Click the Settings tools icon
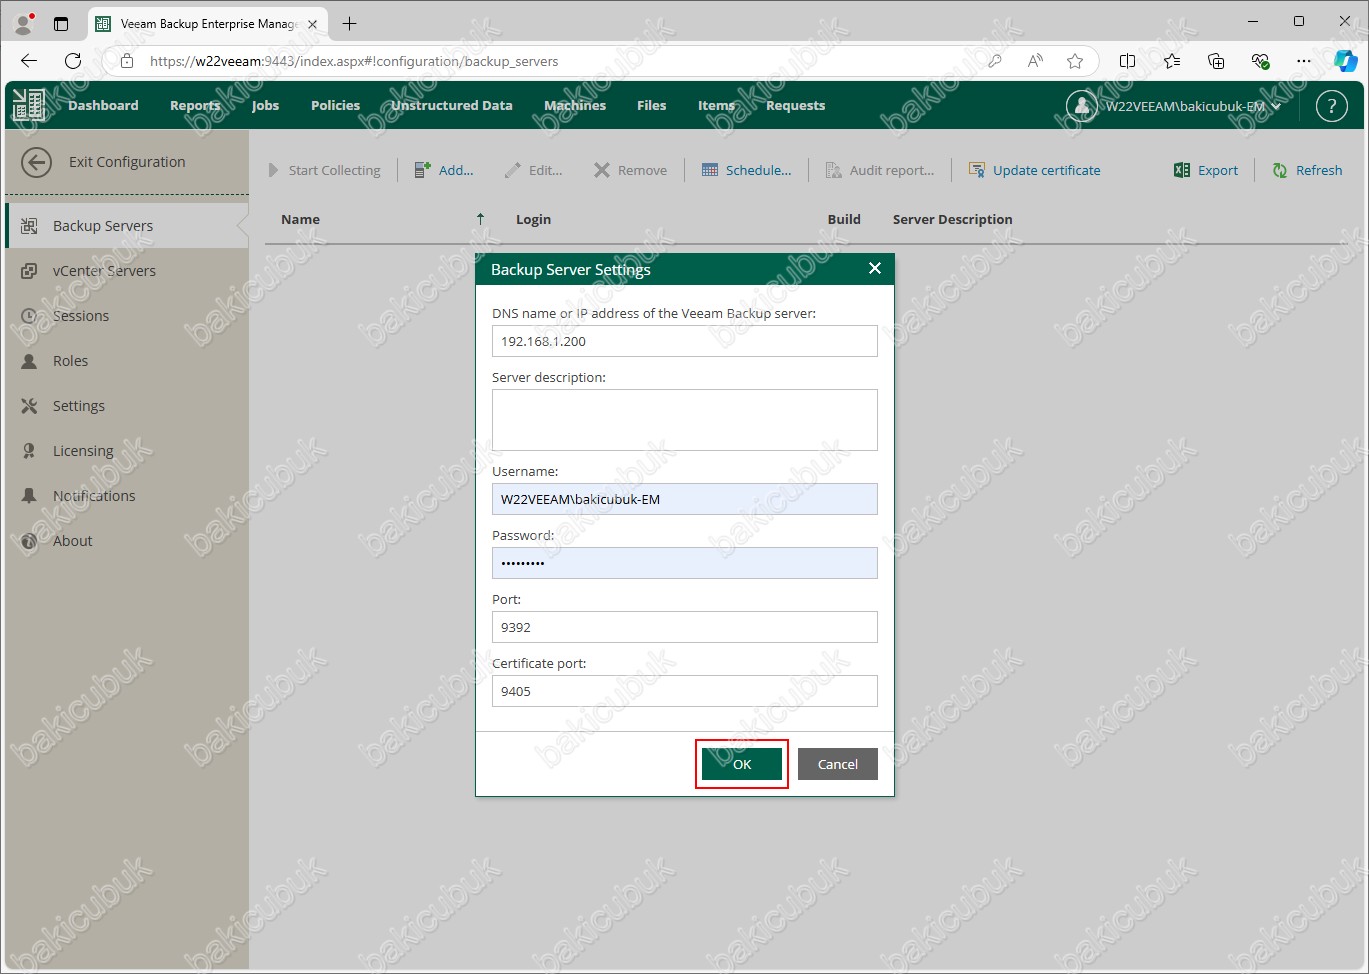Screen dimensions: 1369x974 [29, 406]
